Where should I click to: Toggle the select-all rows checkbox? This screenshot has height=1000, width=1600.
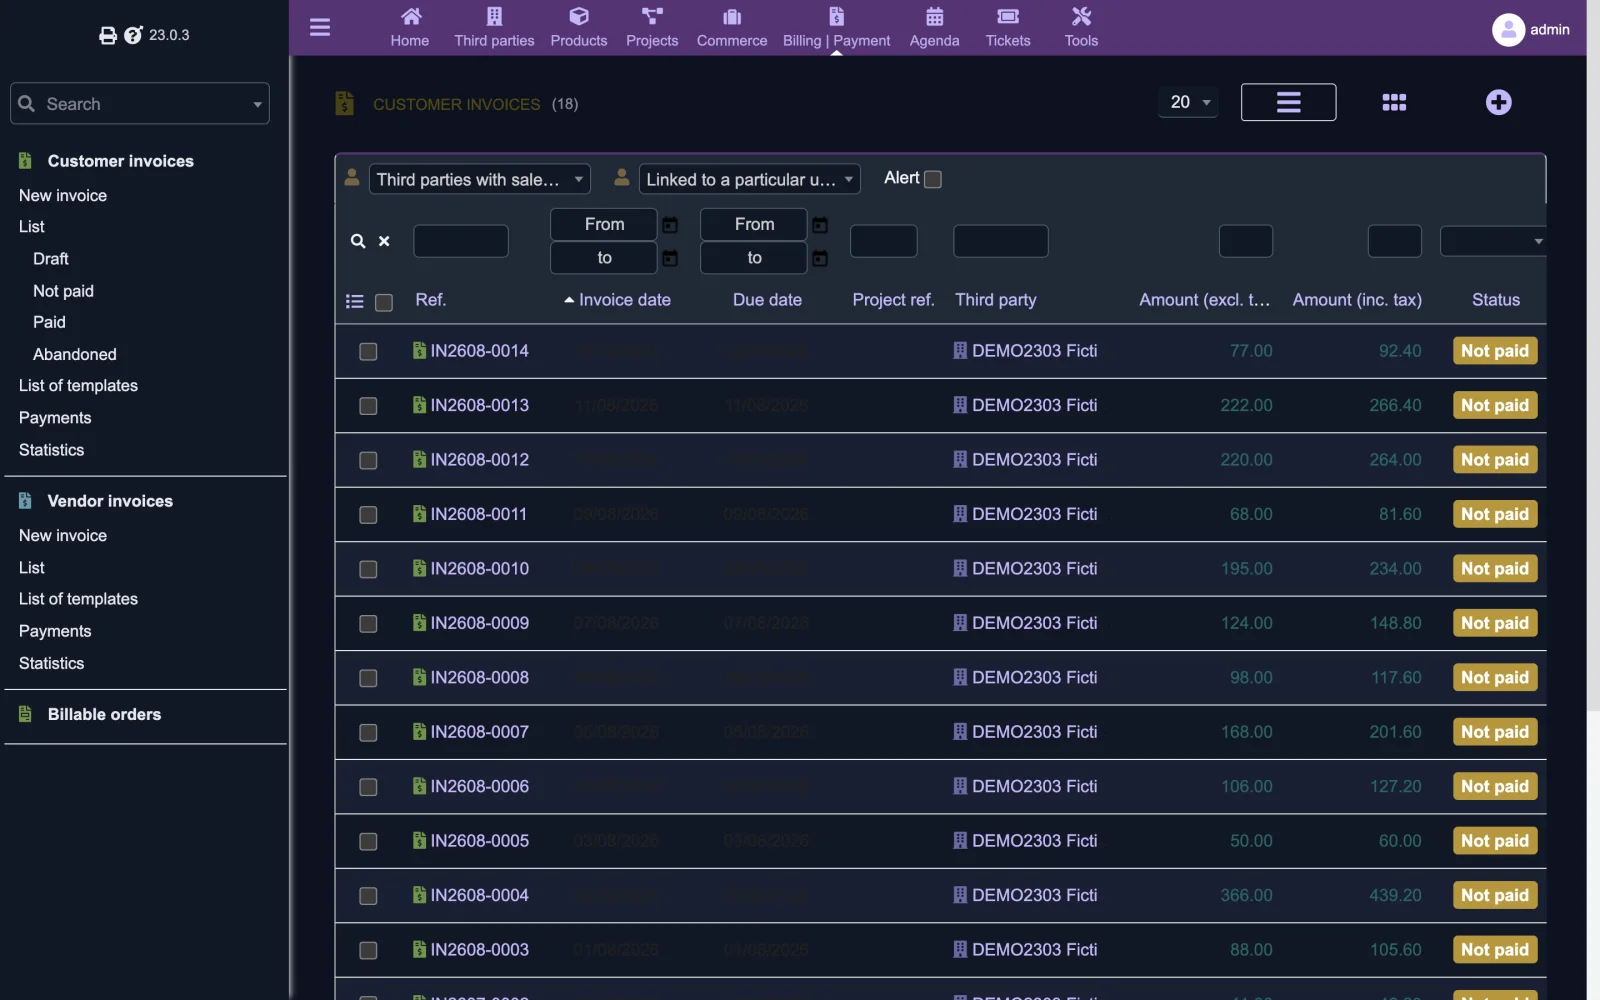[x=384, y=302]
